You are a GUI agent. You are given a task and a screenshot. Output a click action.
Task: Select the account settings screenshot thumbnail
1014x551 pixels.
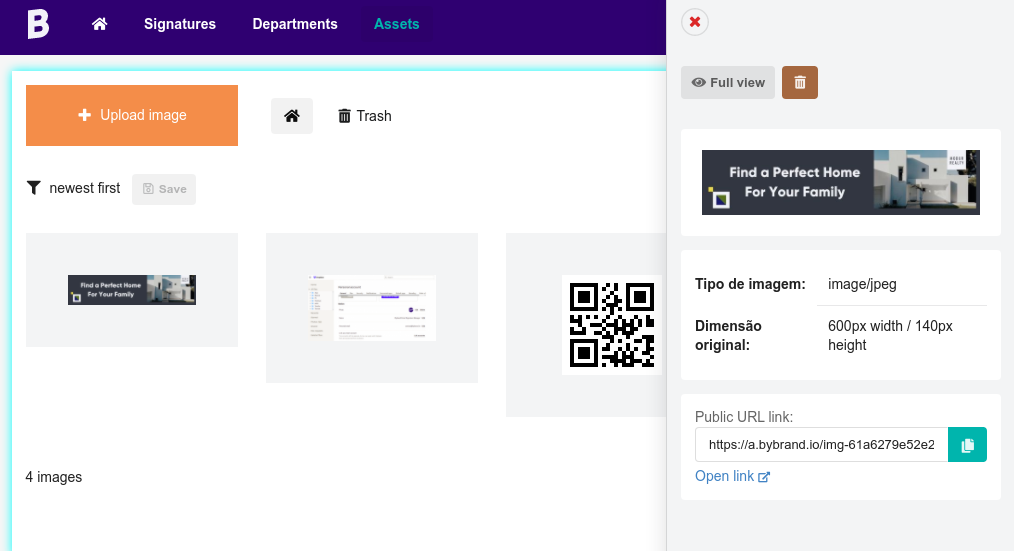pos(372,308)
